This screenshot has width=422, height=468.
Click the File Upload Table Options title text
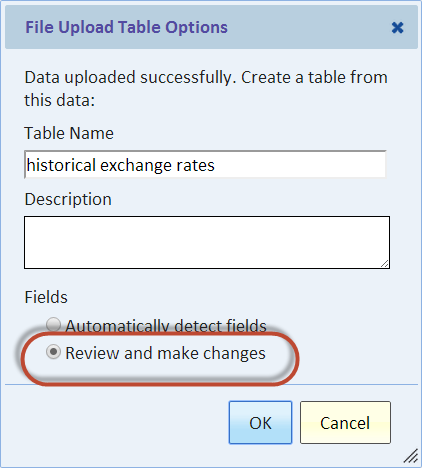126,27
